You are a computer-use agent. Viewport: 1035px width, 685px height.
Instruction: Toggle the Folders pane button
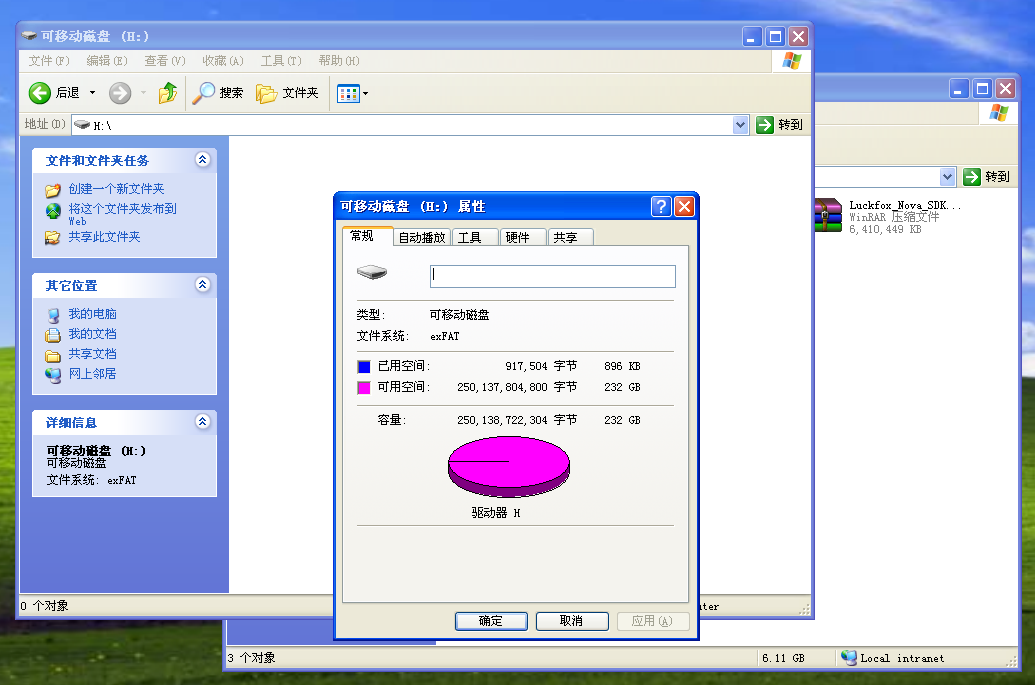pos(267,93)
